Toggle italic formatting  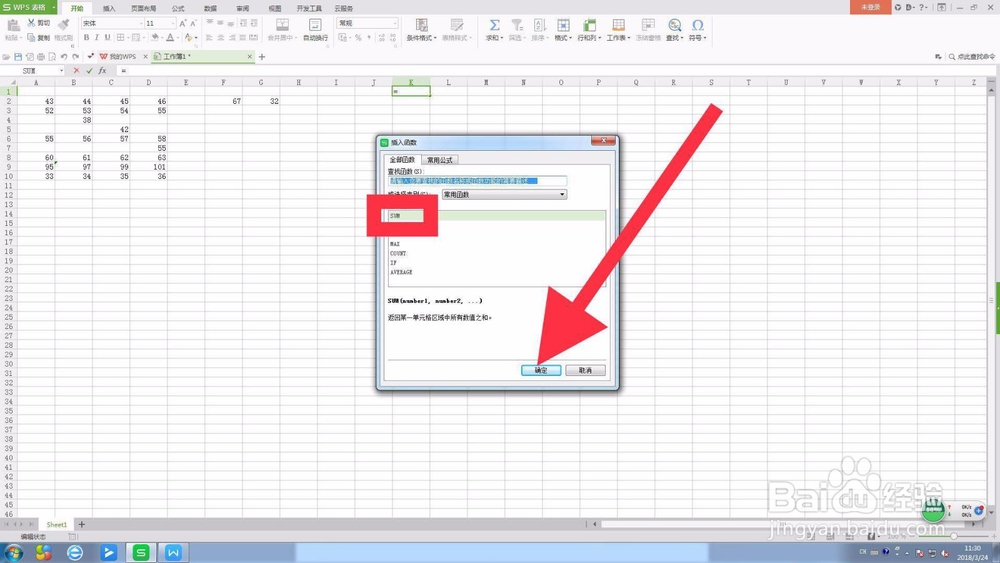click(96, 38)
